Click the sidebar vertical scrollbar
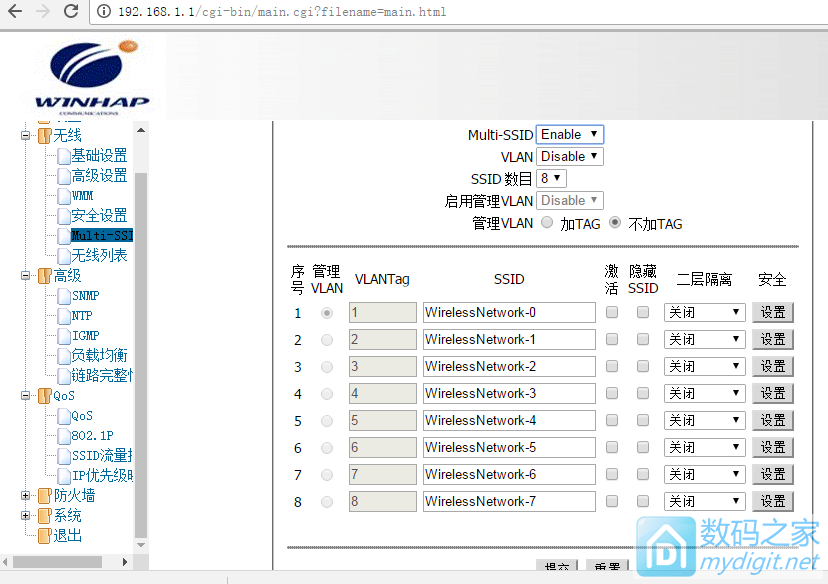 [x=141, y=340]
